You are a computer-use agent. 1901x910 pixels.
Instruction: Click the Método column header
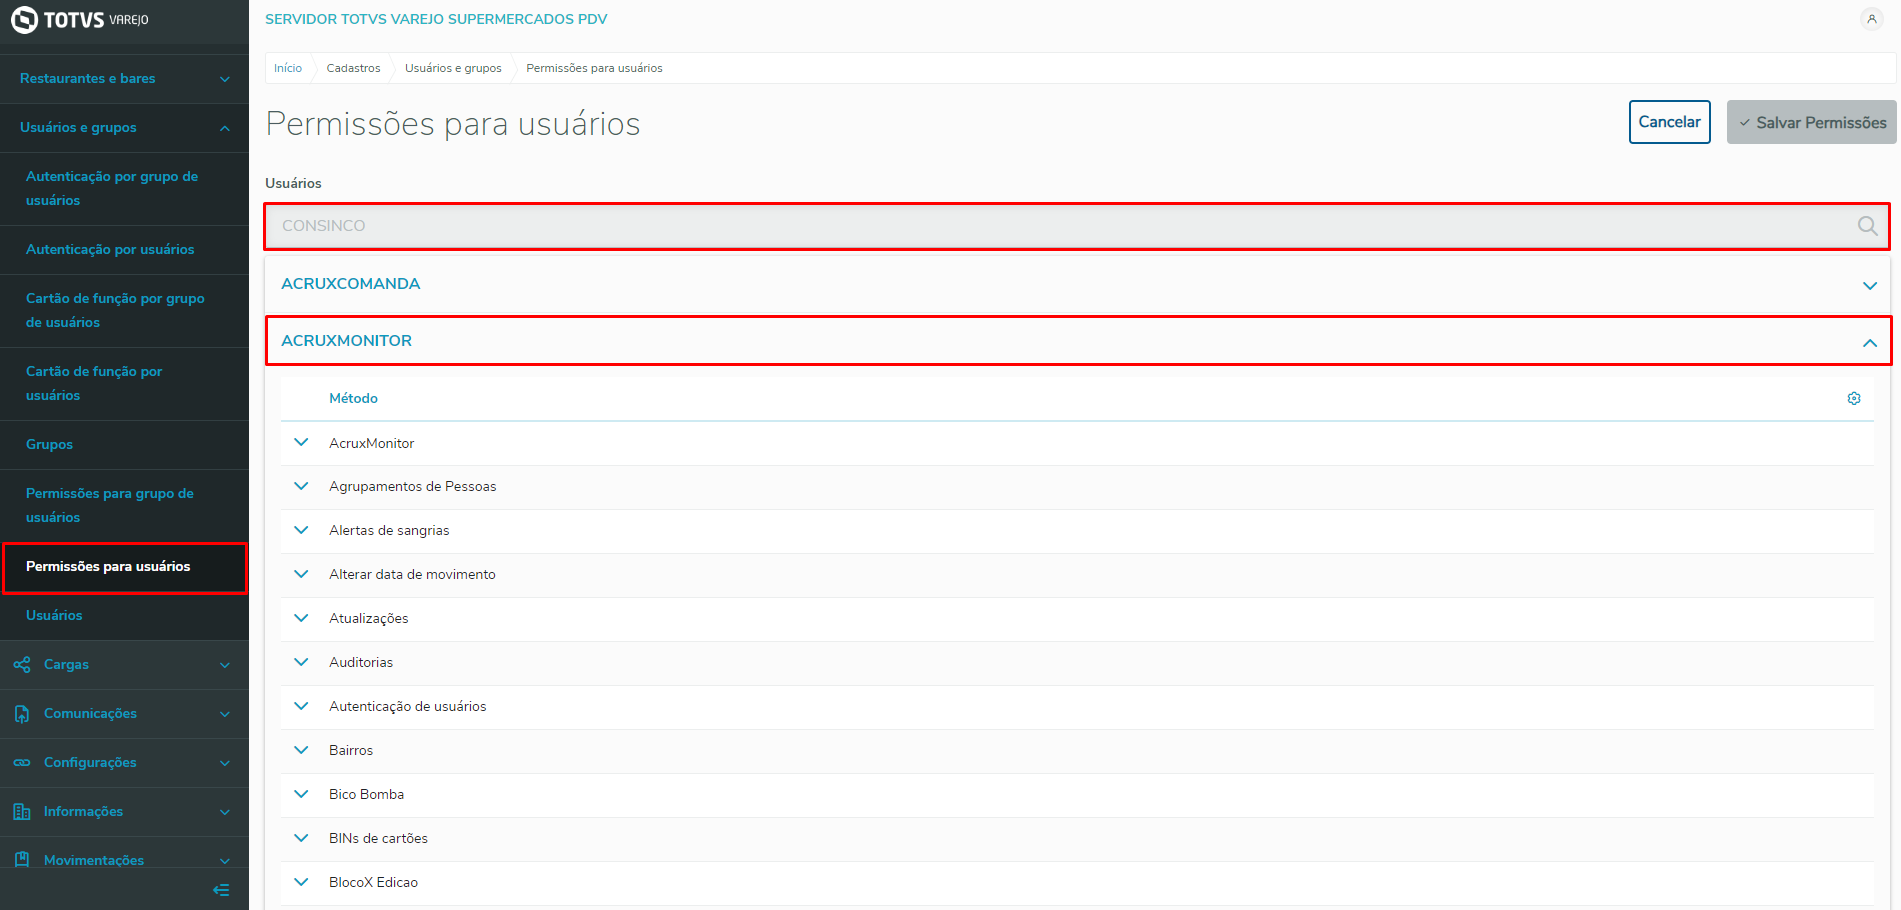tap(353, 398)
